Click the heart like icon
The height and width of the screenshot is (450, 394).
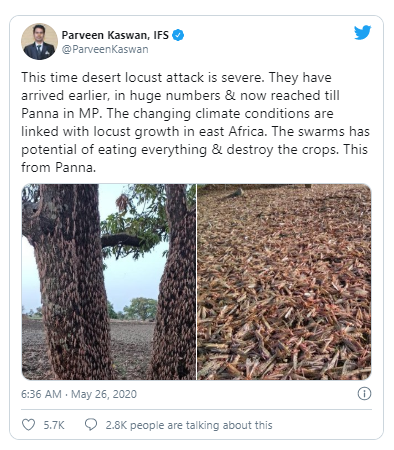click(x=28, y=425)
